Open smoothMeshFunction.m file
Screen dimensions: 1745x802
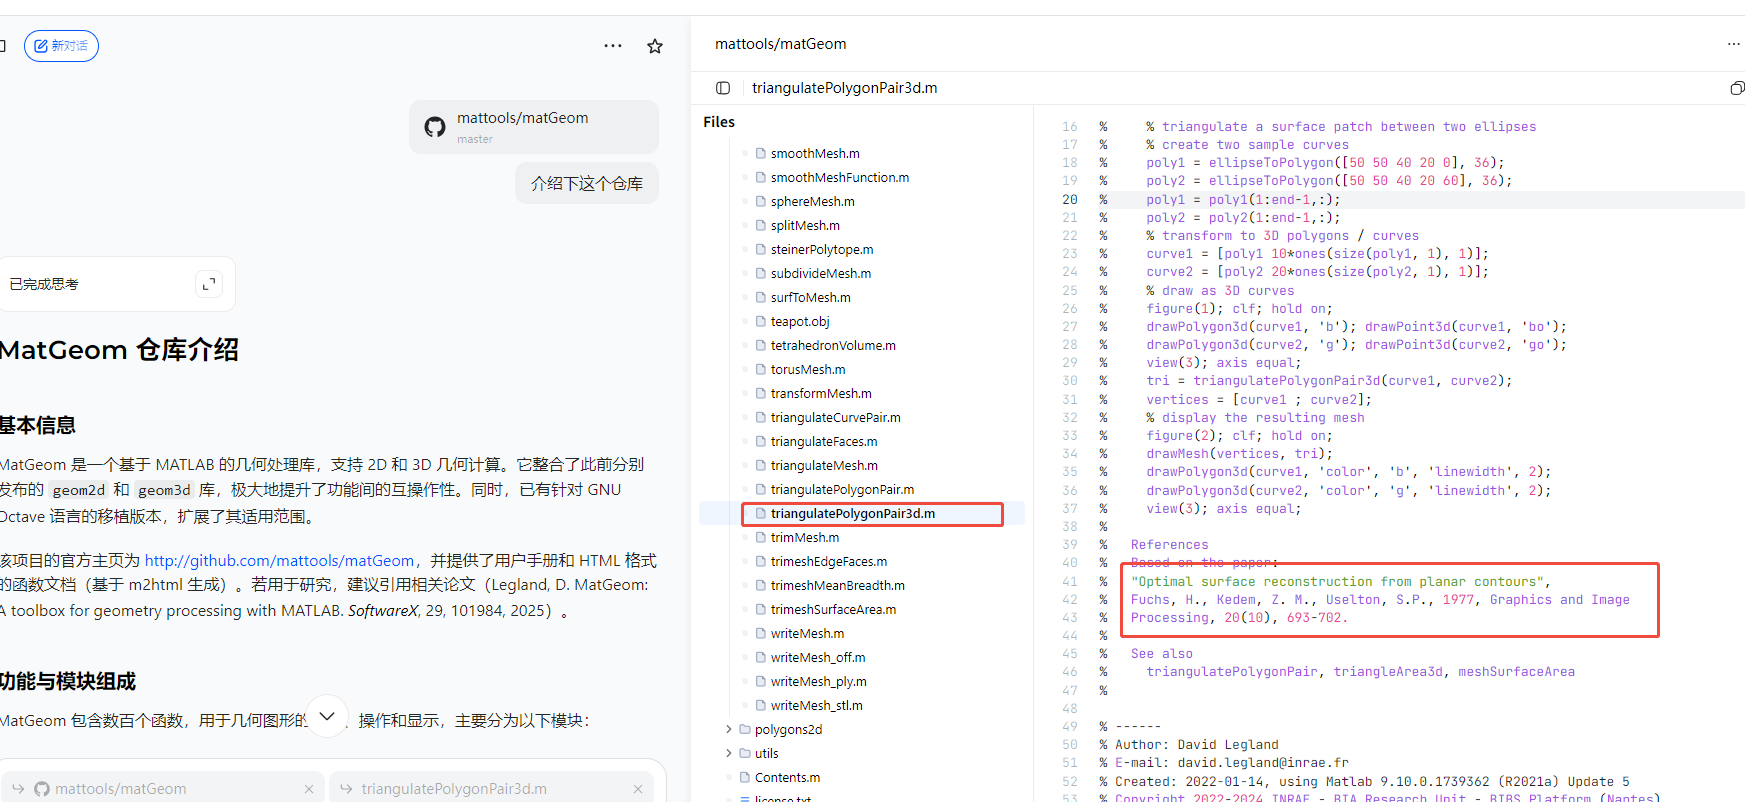click(x=840, y=177)
